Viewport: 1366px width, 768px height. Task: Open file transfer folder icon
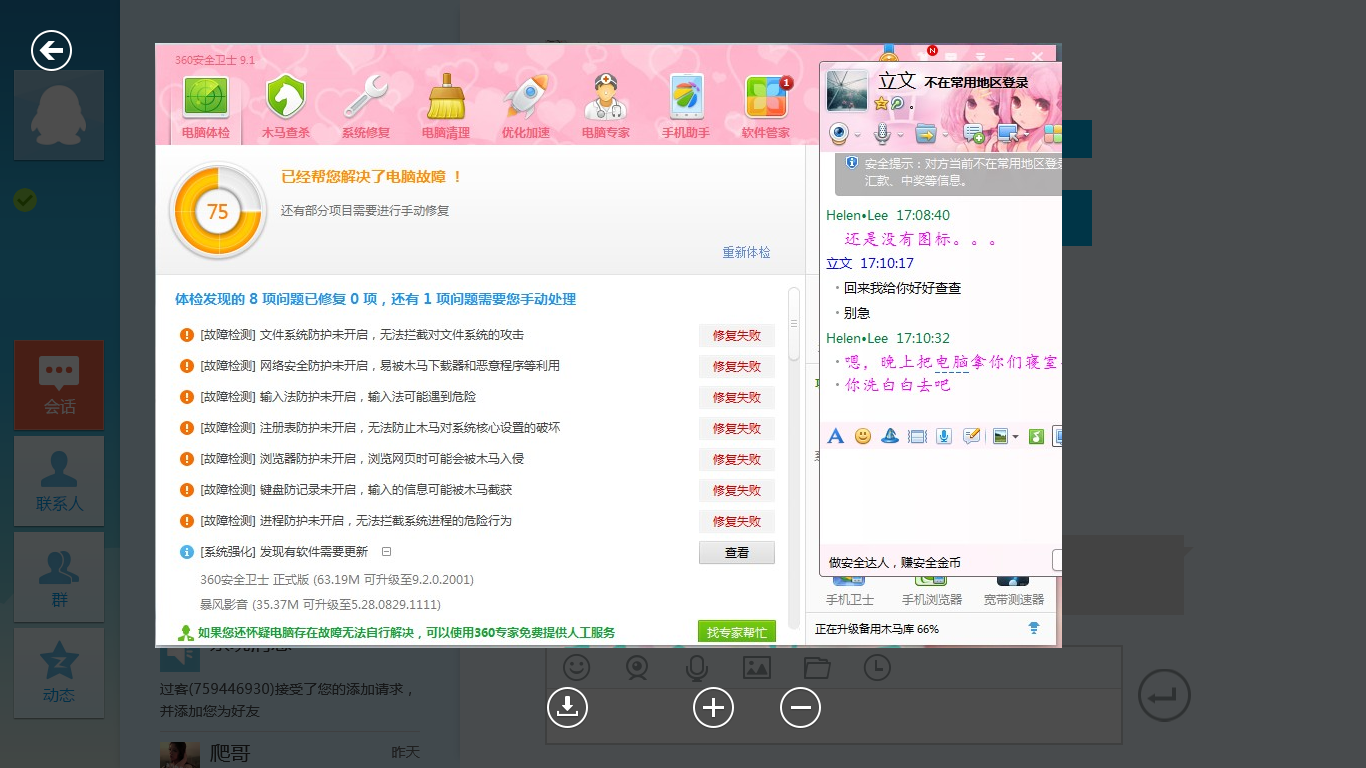924,133
